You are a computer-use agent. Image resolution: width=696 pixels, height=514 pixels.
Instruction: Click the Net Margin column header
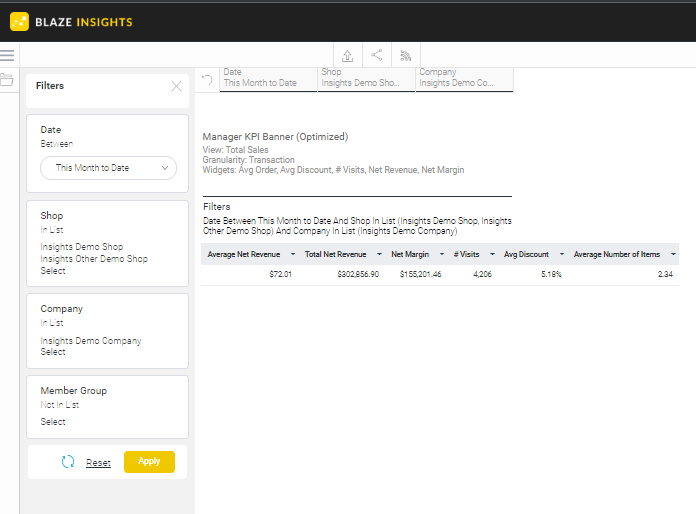pos(410,254)
